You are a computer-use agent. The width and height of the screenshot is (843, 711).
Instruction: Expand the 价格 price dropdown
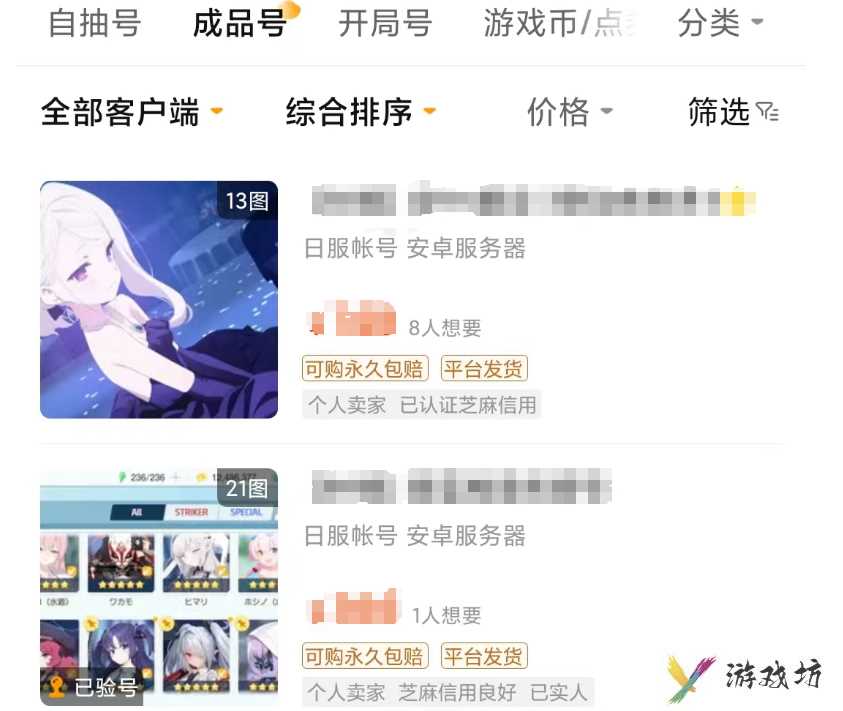570,112
